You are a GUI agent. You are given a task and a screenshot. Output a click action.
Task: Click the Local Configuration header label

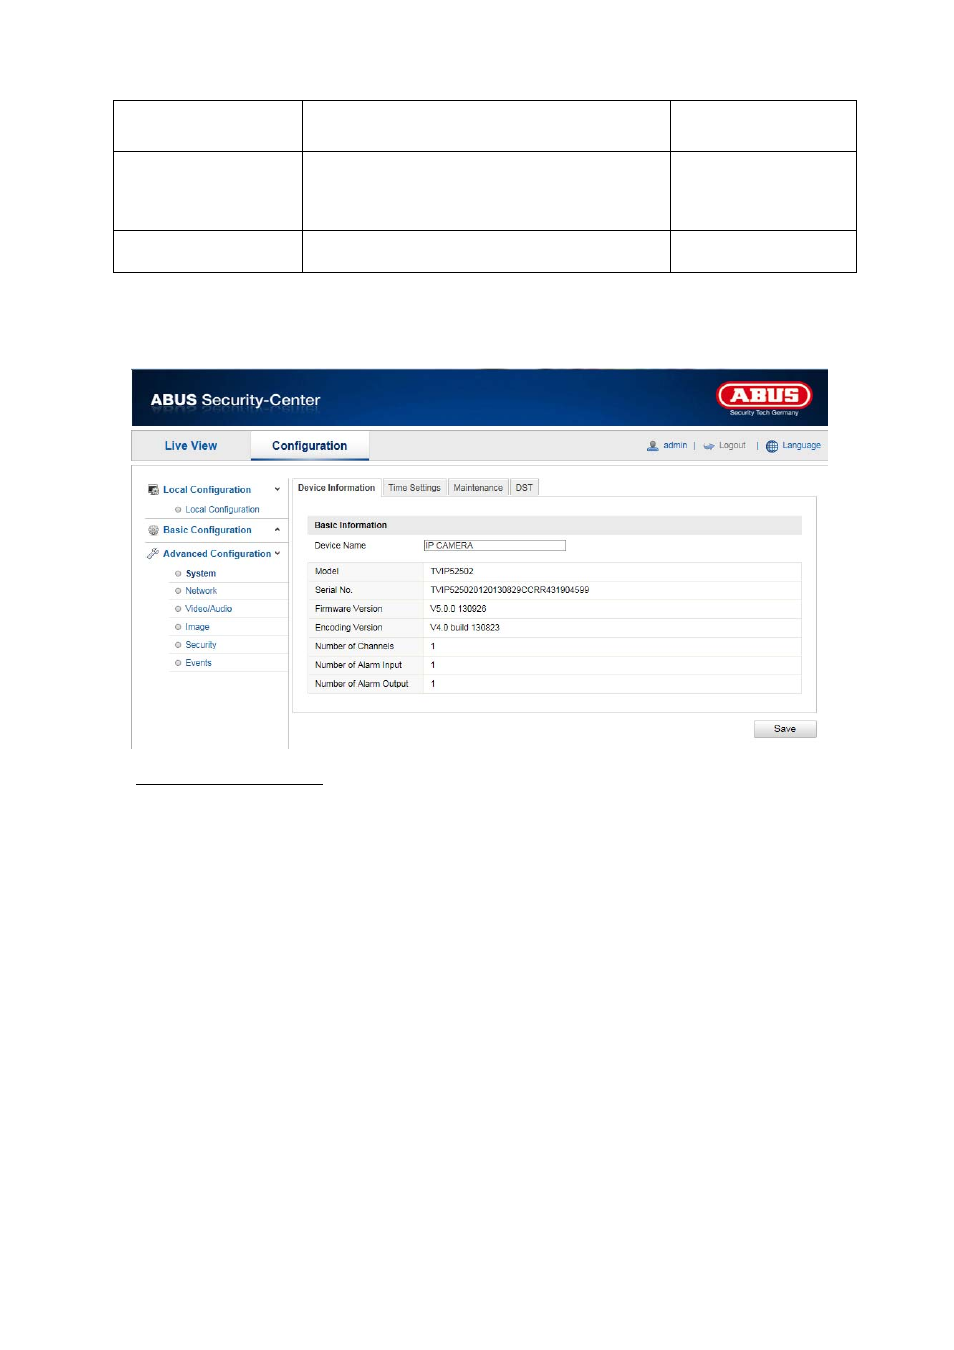click(207, 490)
